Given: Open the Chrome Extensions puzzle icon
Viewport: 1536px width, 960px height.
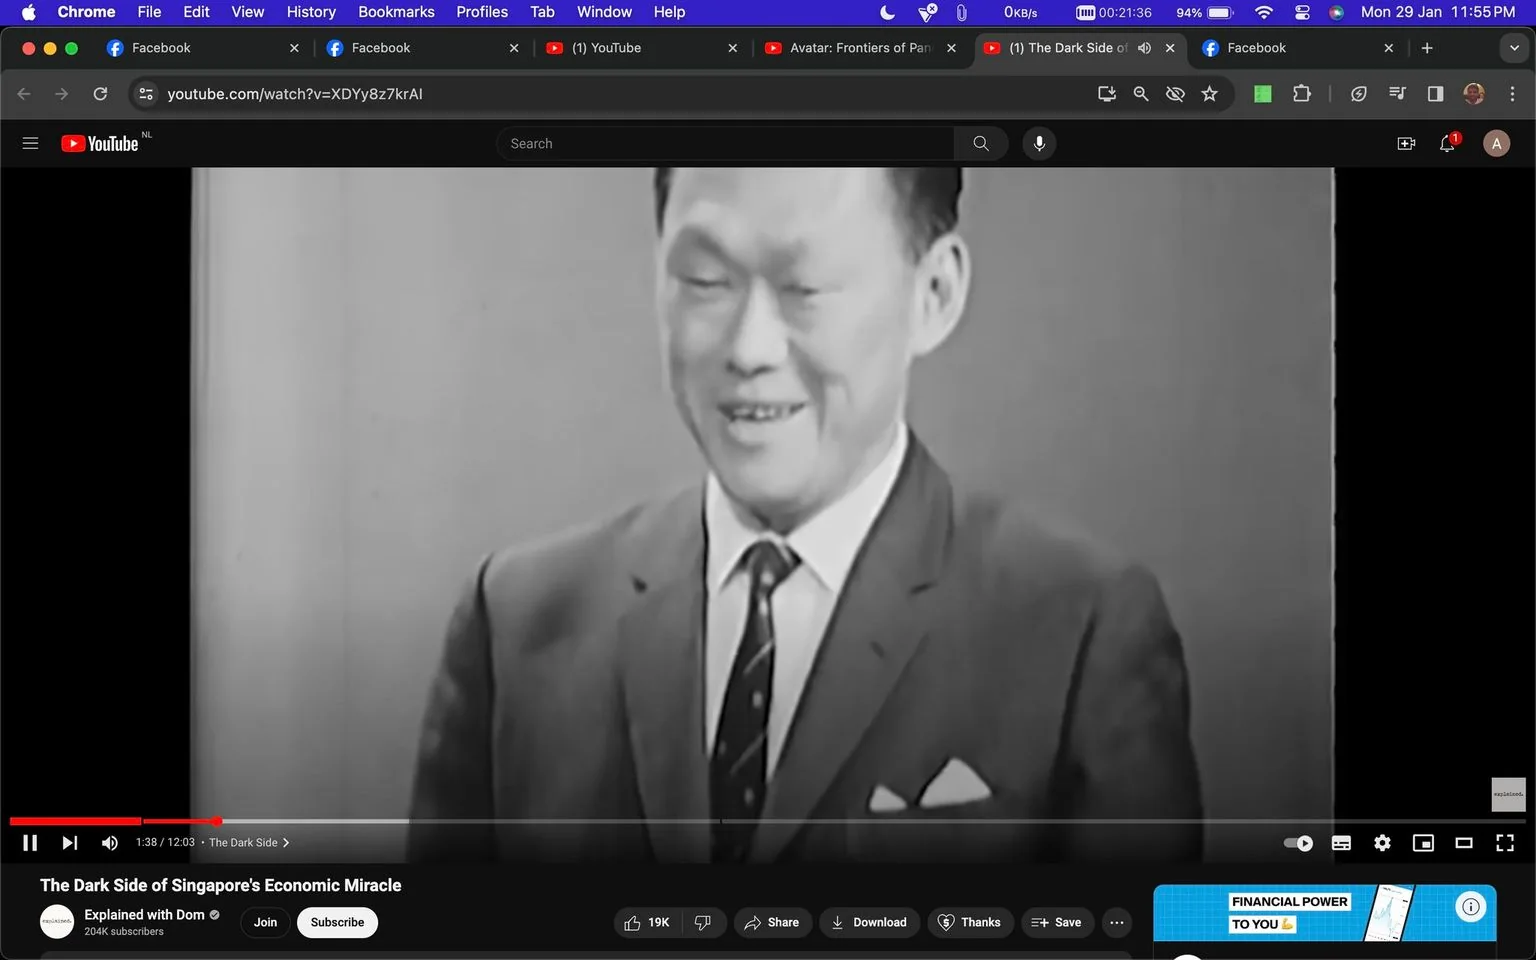Looking at the screenshot, I should pos(1301,93).
